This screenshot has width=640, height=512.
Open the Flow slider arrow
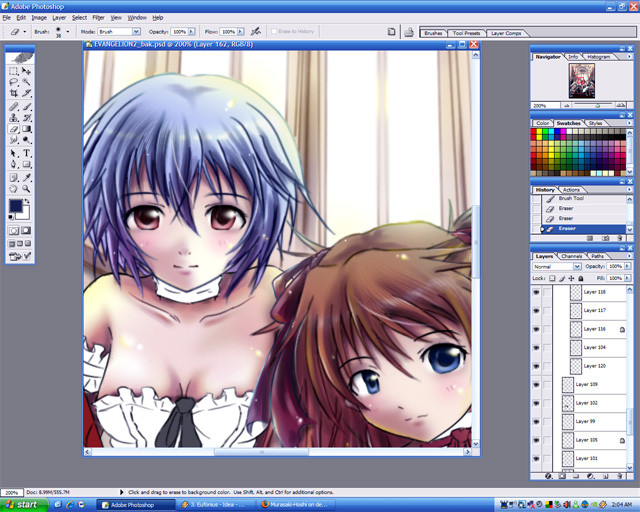coord(241,31)
